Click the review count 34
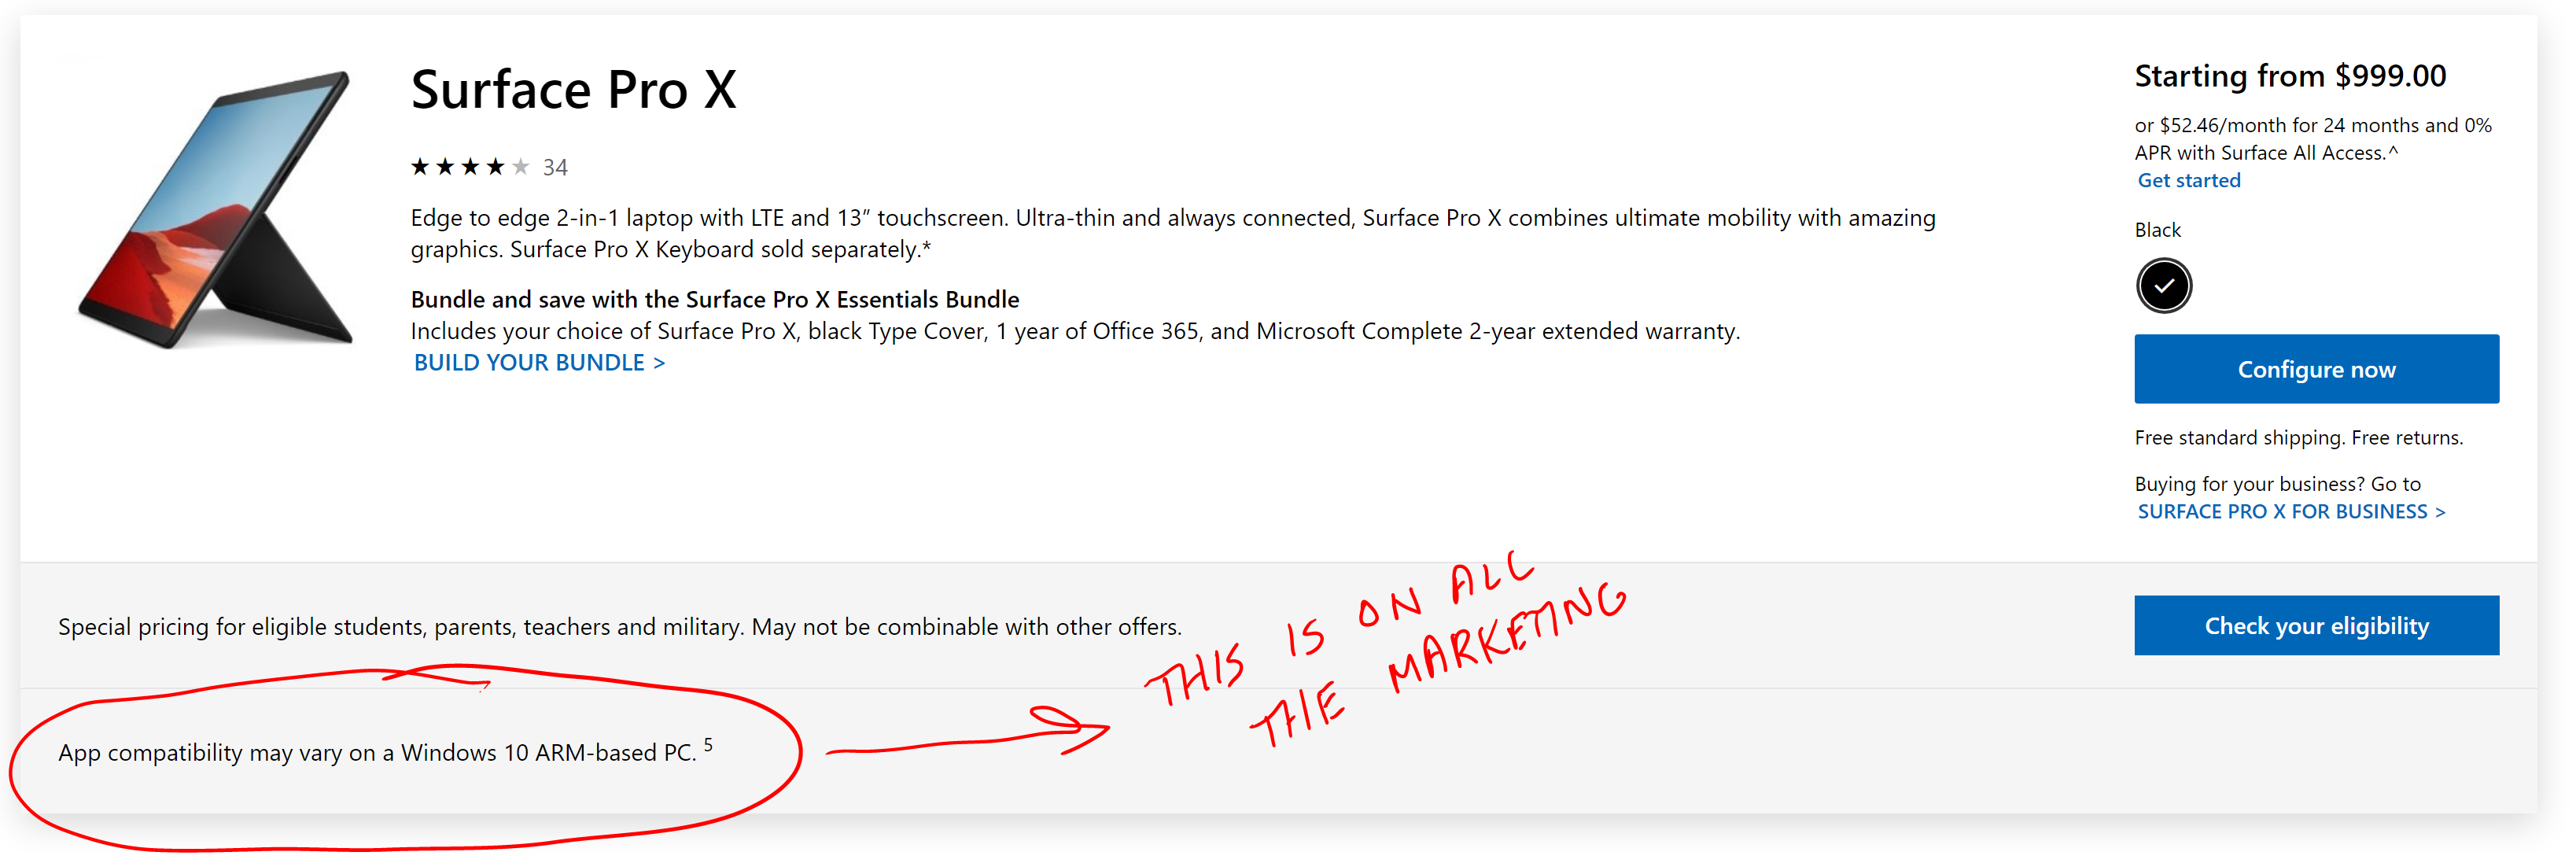Screen dimensions: 2576x863 [555, 168]
